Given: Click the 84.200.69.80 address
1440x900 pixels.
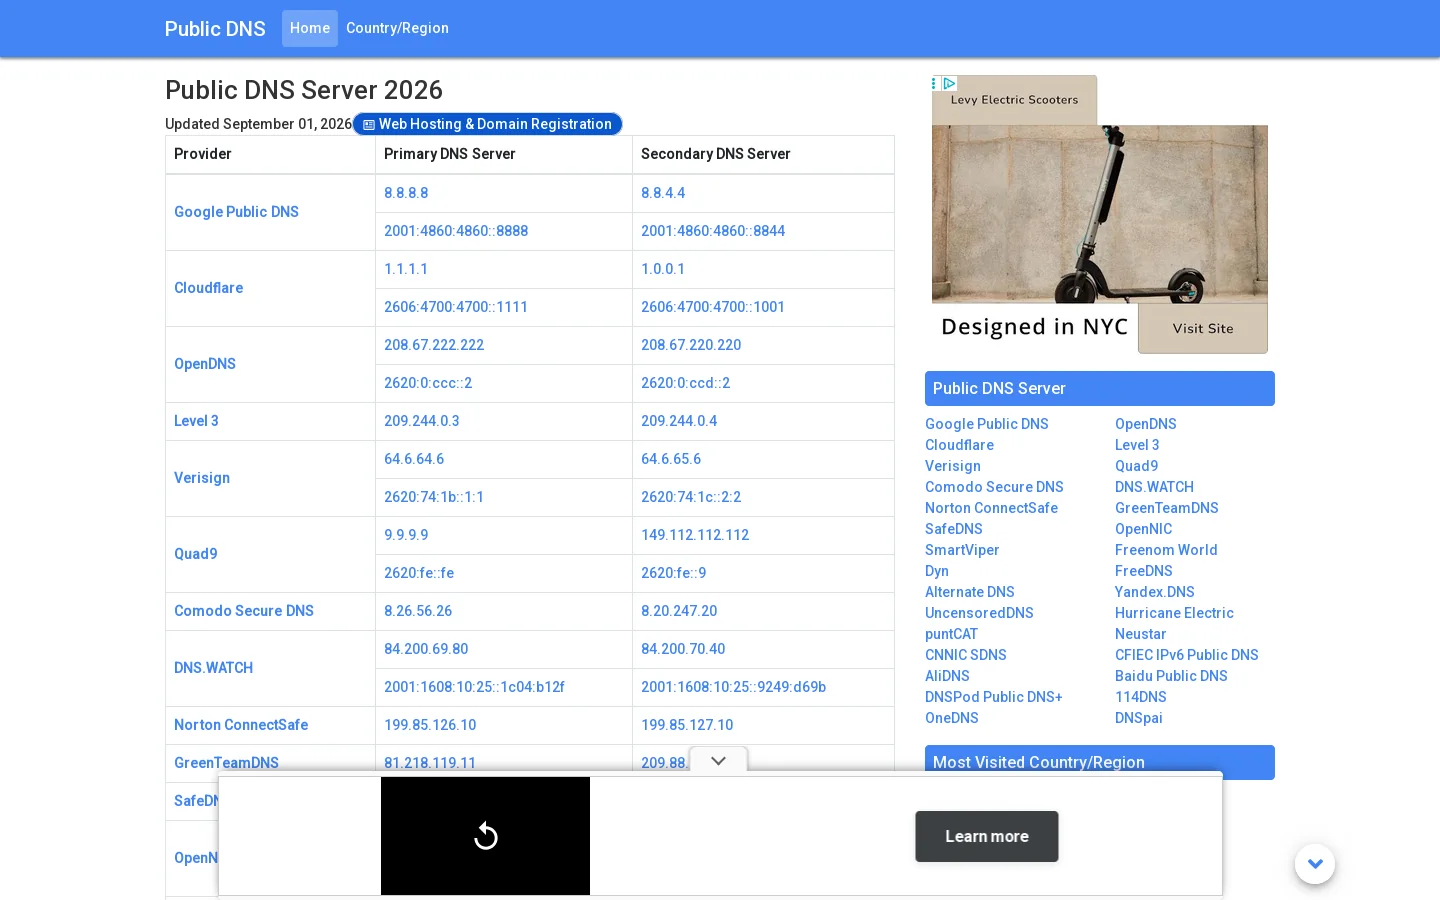Looking at the screenshot, I should coord(426,649).
